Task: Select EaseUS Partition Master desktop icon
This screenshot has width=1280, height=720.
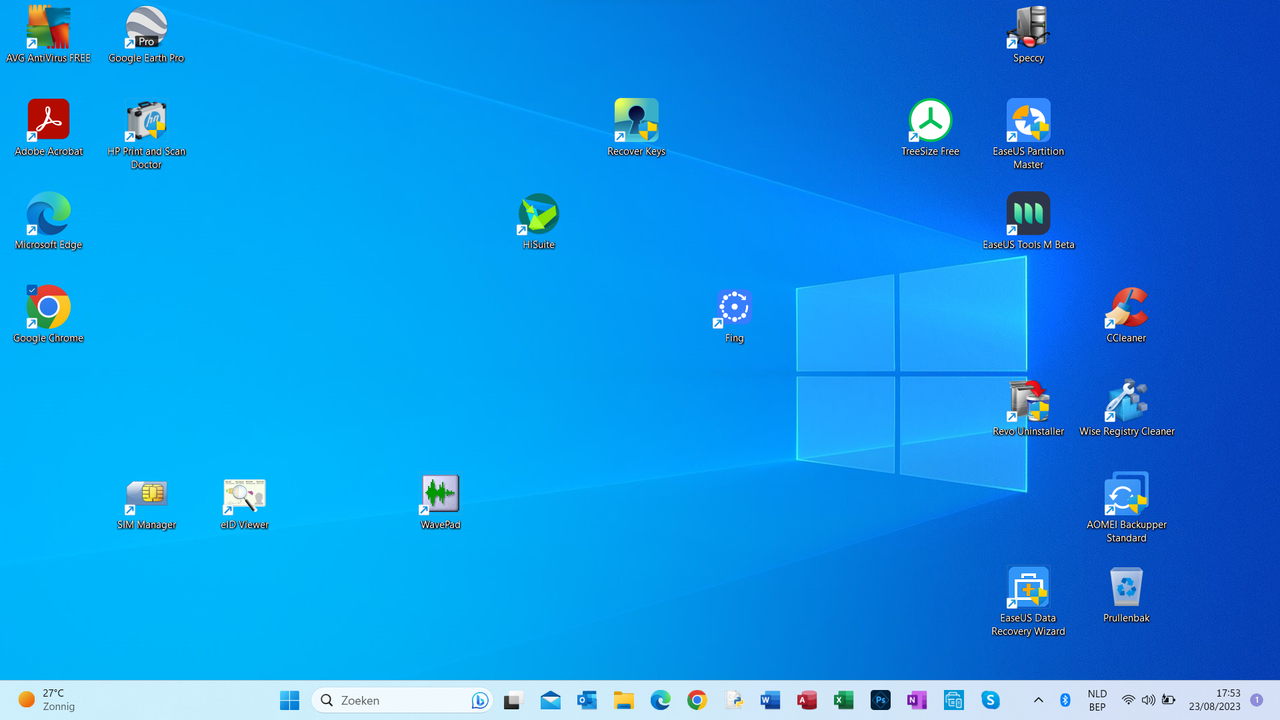Action: [1028, 134]
